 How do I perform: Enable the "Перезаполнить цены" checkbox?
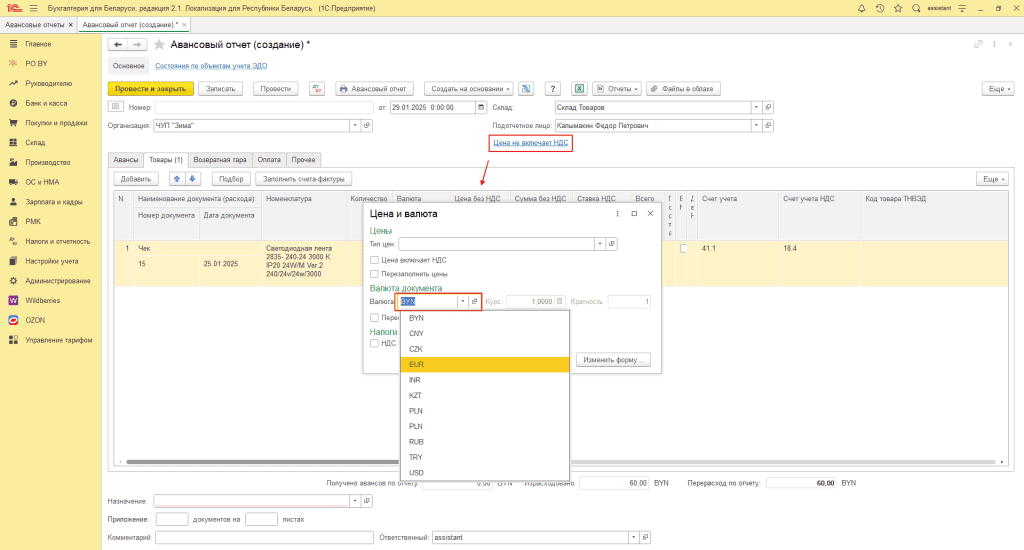[x=374, y=273]
